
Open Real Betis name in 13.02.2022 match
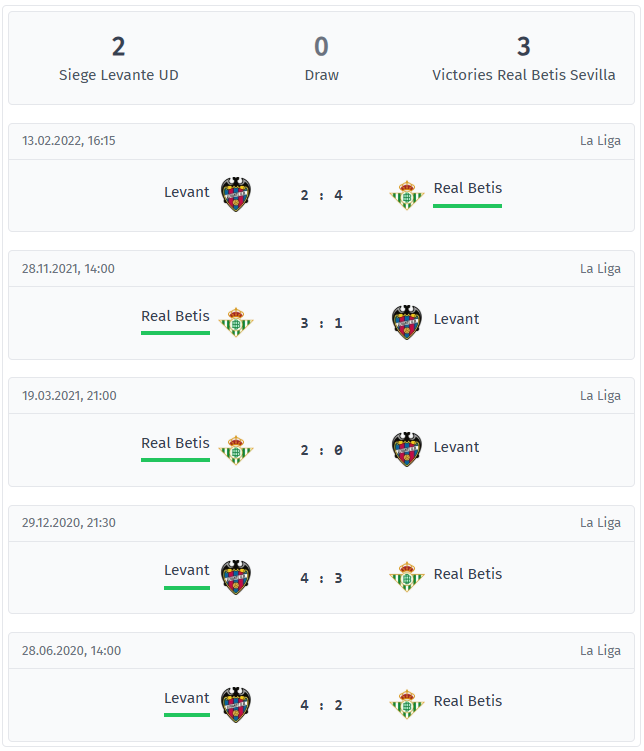pyautogui.click(x=468, y=188)
